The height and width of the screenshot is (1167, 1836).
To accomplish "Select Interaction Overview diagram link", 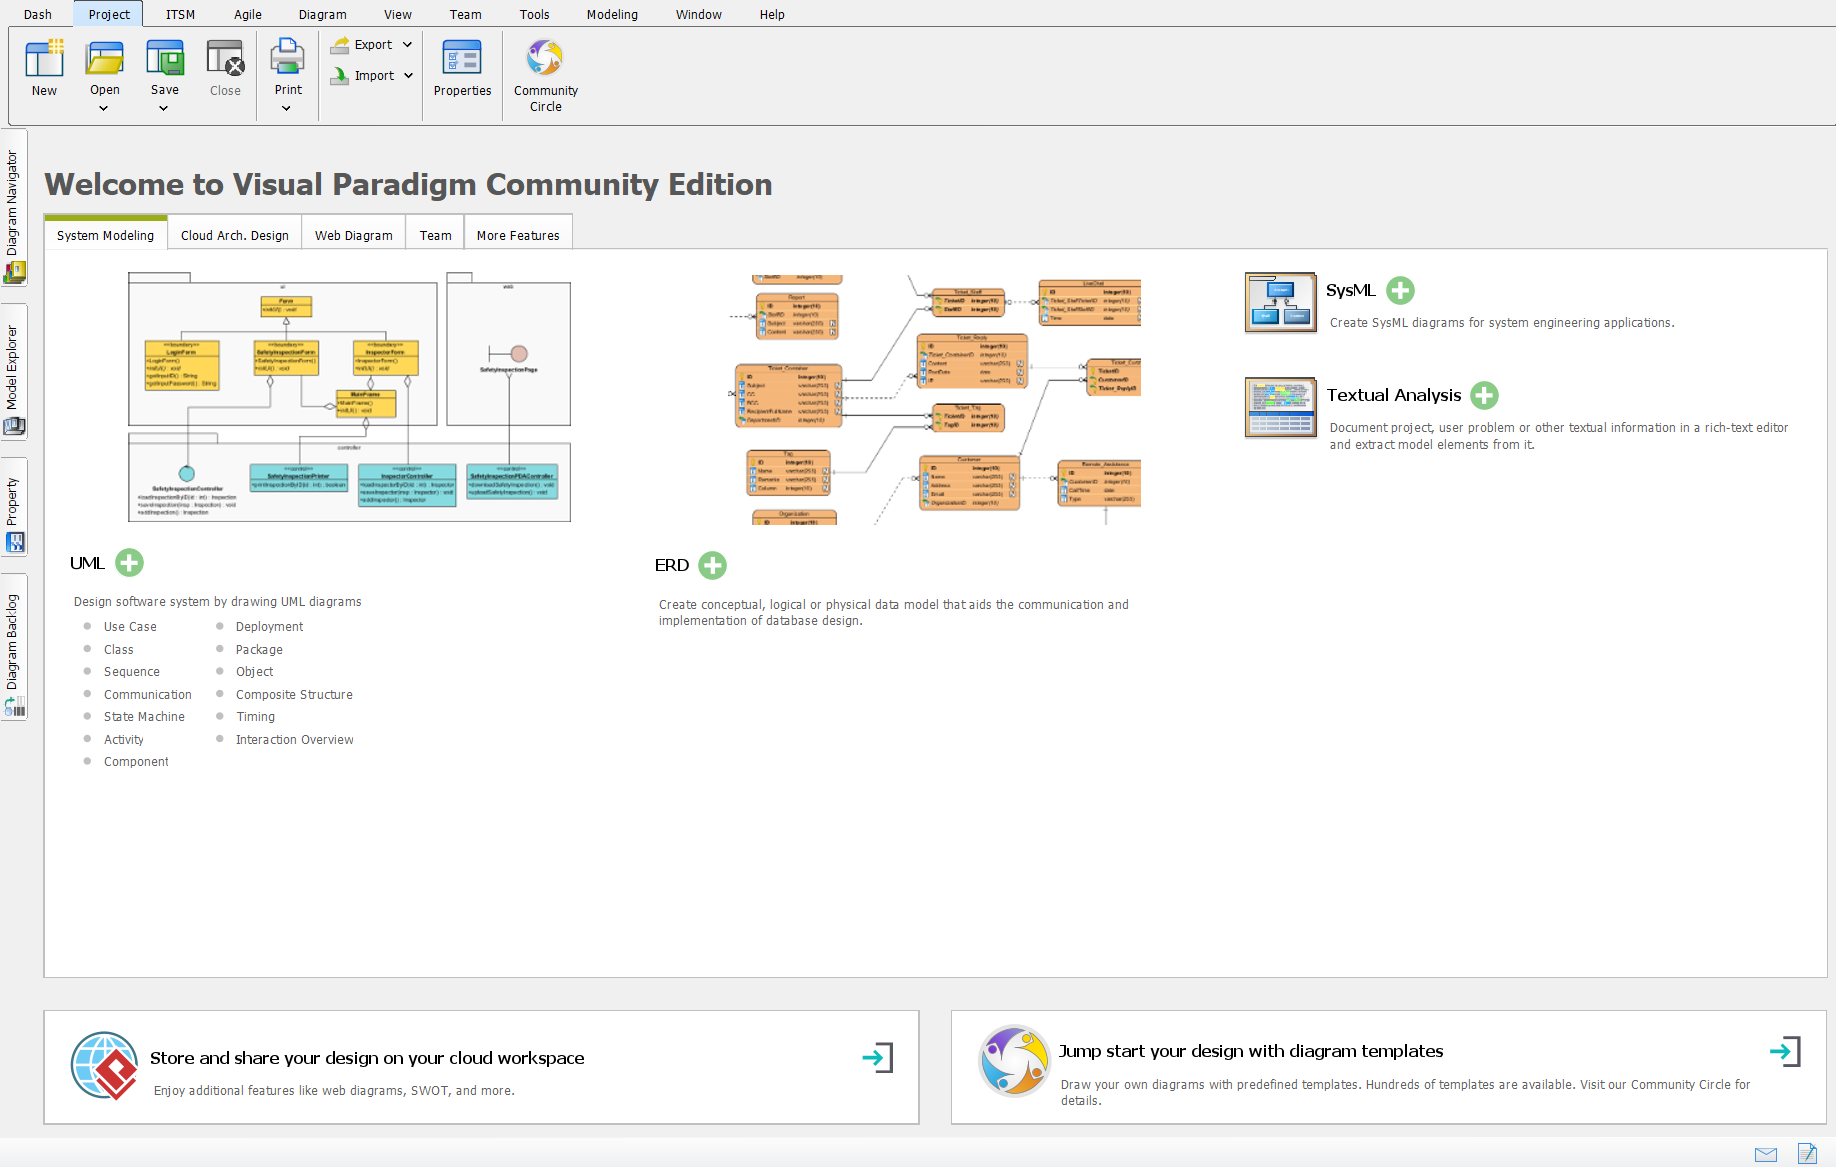I will pos(295,740).
